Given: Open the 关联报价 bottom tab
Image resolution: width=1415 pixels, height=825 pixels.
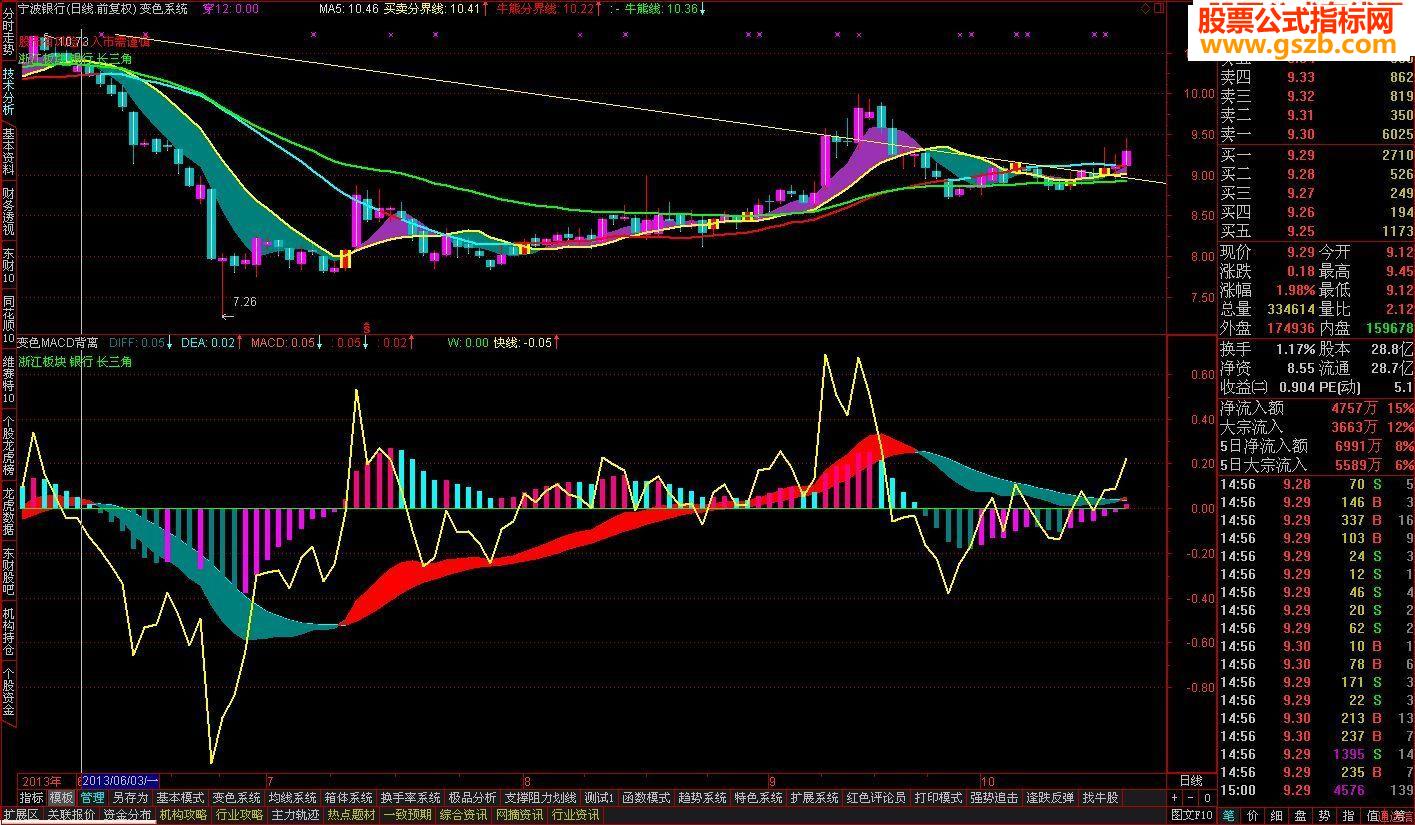Looking at the screenshot, I should (72, 815).
